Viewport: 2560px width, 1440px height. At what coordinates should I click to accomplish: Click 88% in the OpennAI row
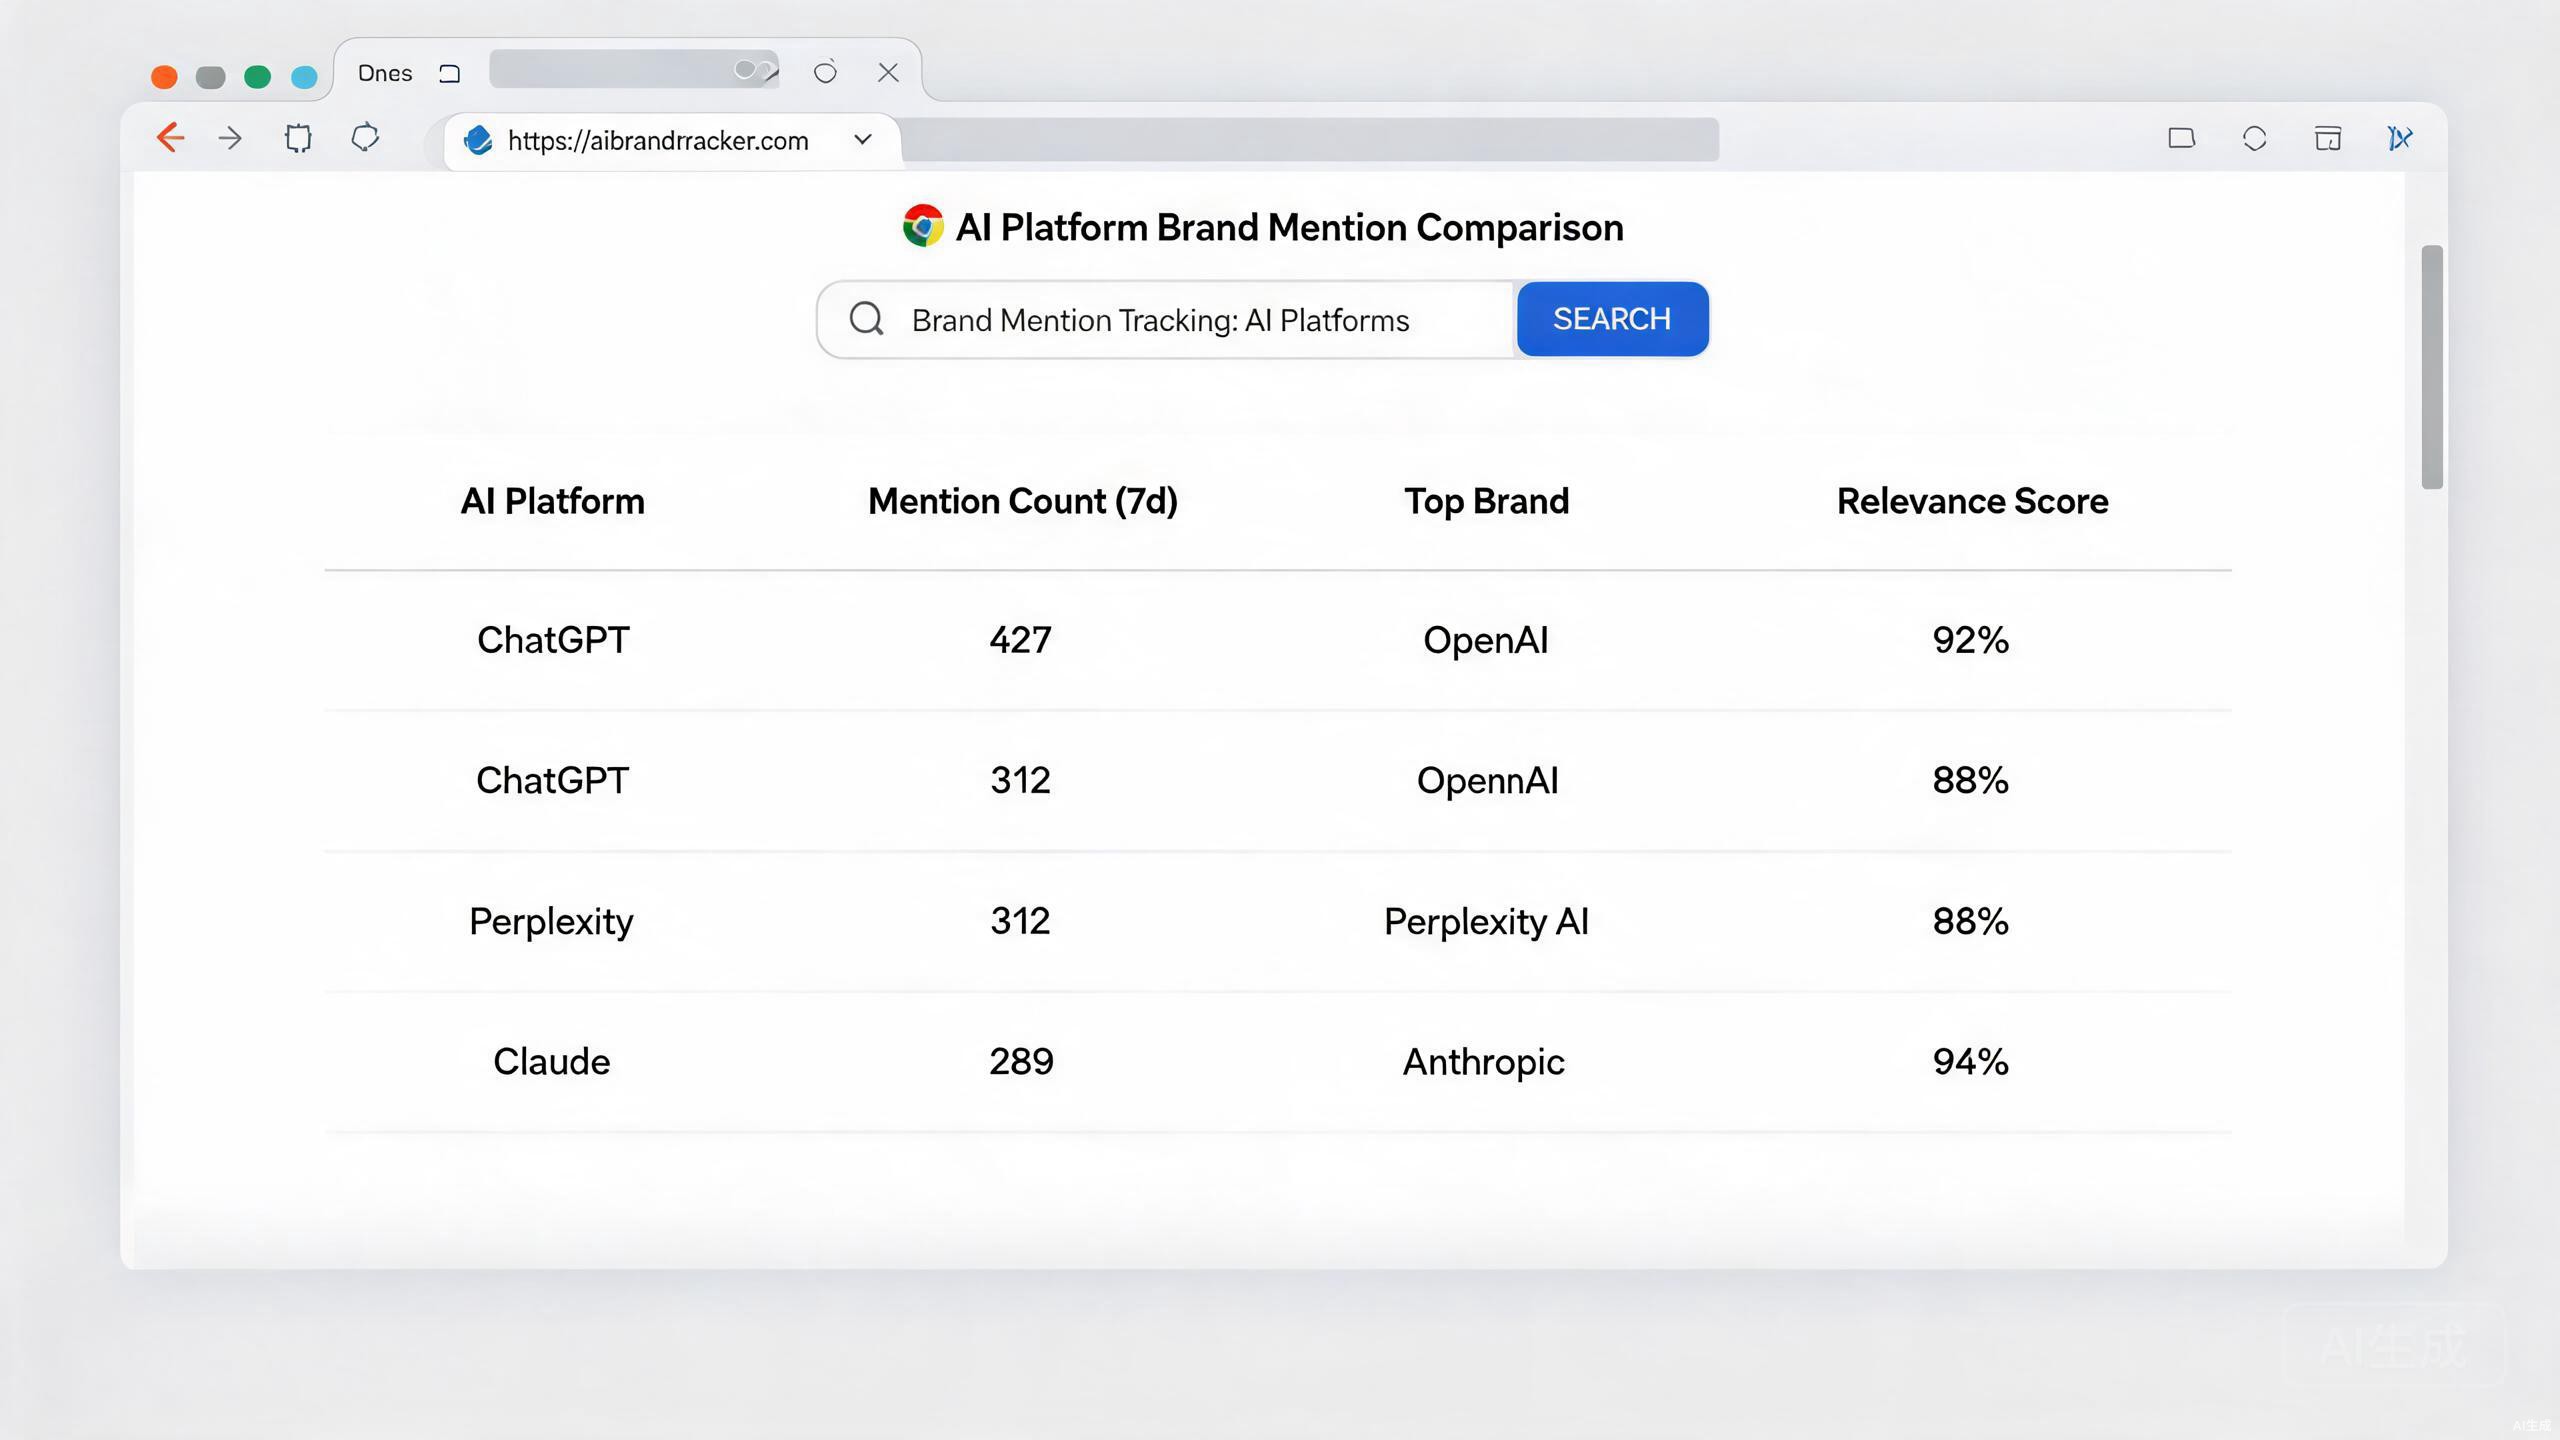(x=1970, y=780)
